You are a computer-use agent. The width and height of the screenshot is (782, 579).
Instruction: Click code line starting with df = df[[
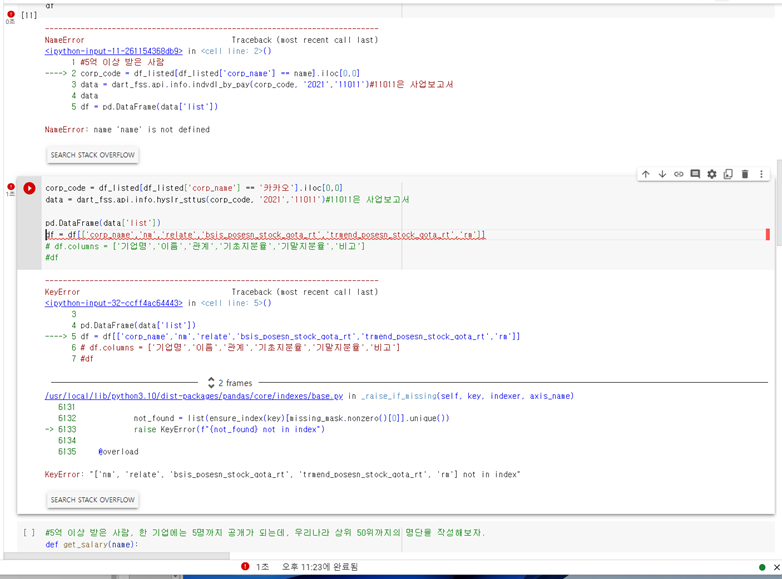point(265,234)
